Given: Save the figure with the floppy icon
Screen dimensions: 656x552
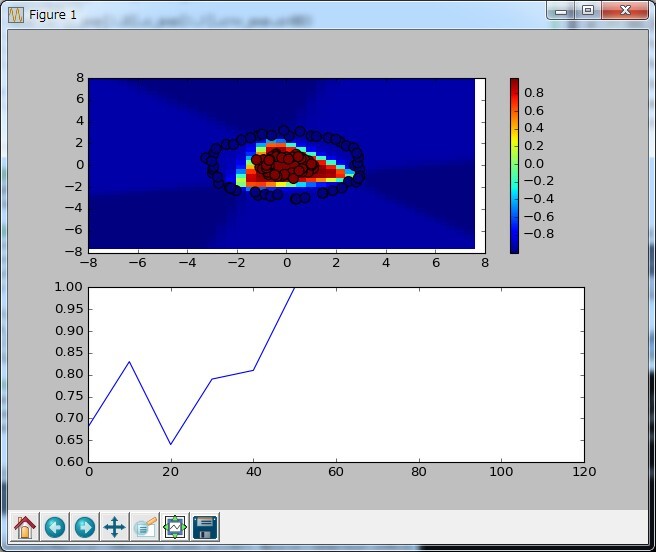Looking at the screenshot, I should pyautogui.click(x=205, y=527).
